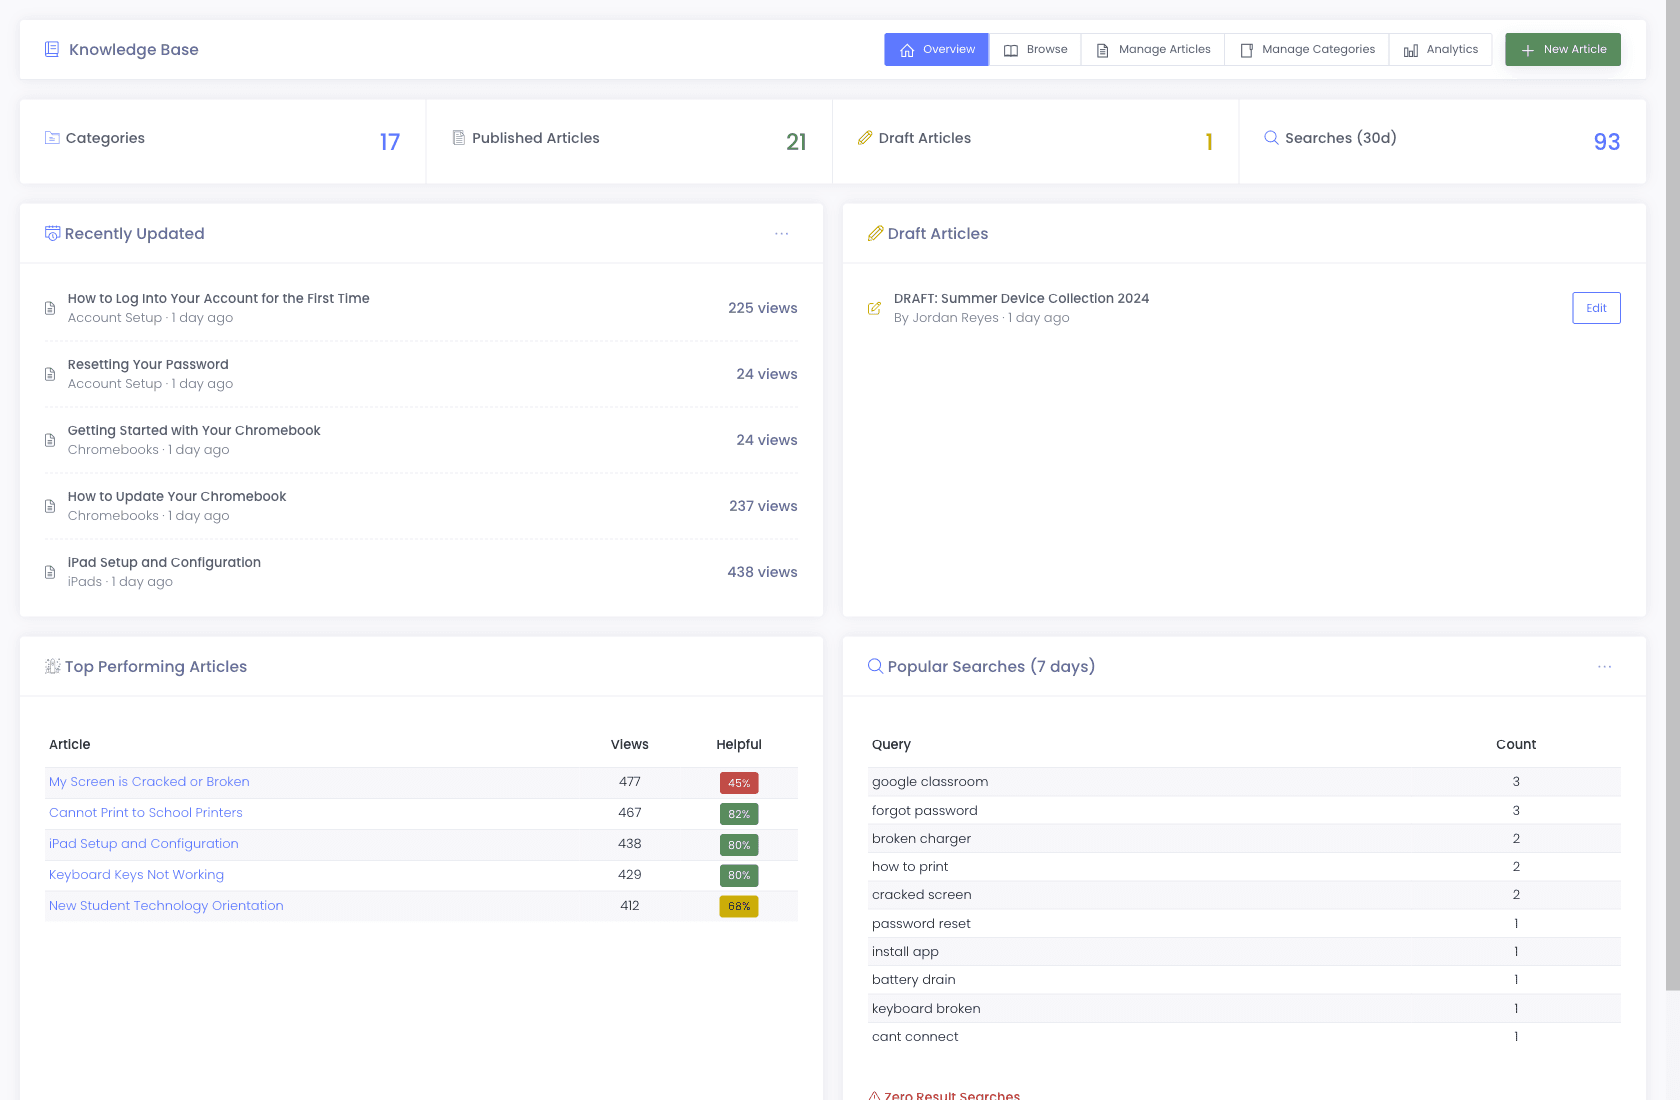This screenshot has width=1680, height=1100.
Task: Go to the Analytics tab
Action: coord(1441,50)
